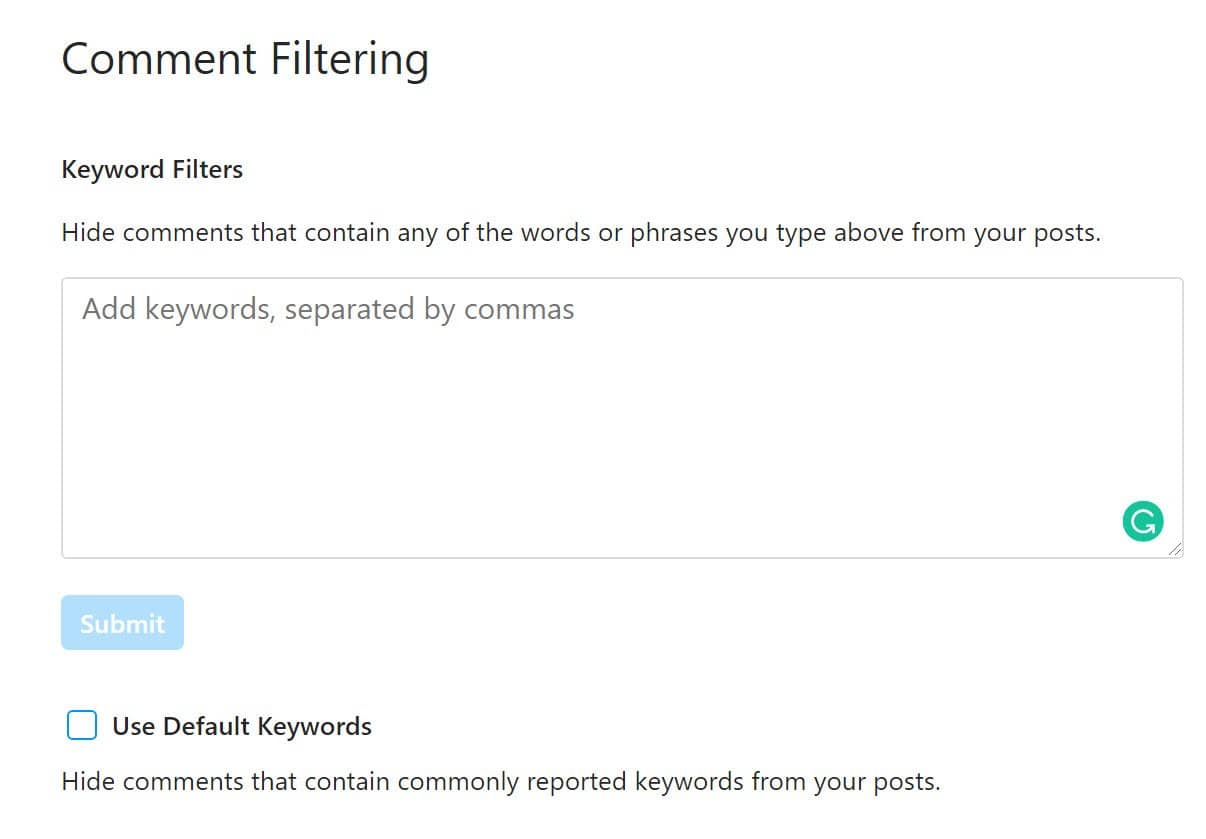The image size is (1206, 839).
Task: Click the 'Add keywords, separated by commas' placeholder
Action: coord(328,309)
